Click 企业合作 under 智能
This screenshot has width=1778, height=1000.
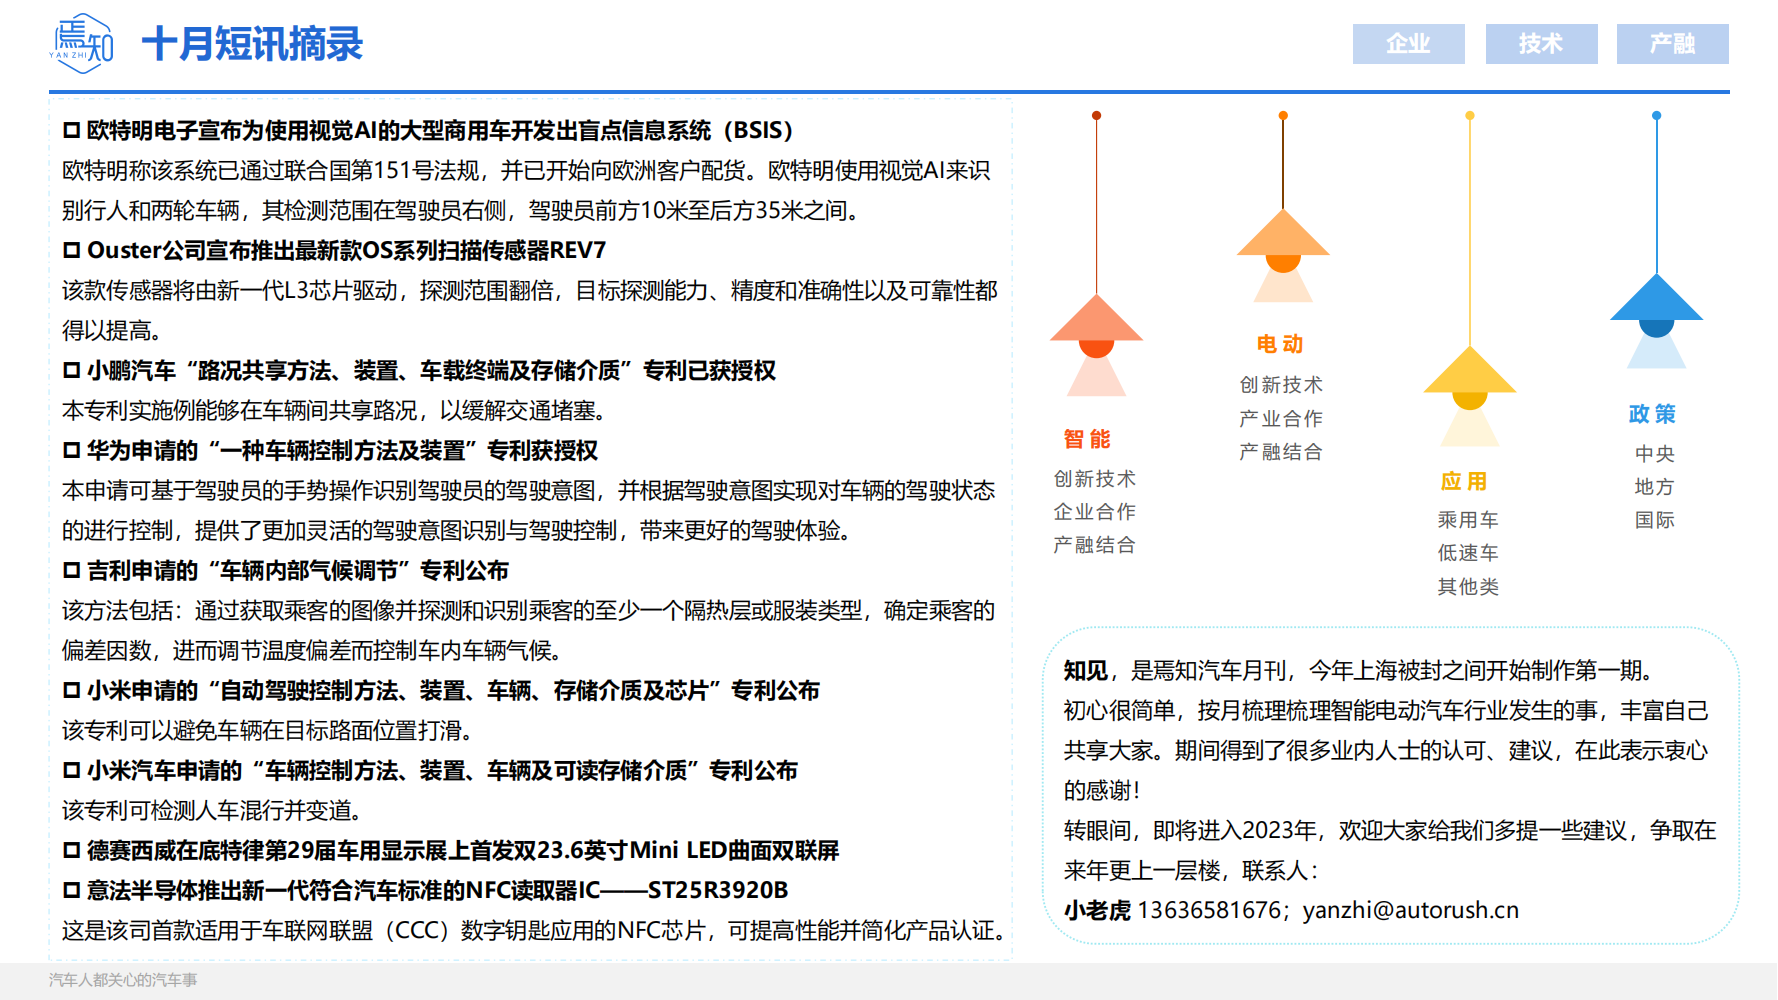click(1095, 512)
